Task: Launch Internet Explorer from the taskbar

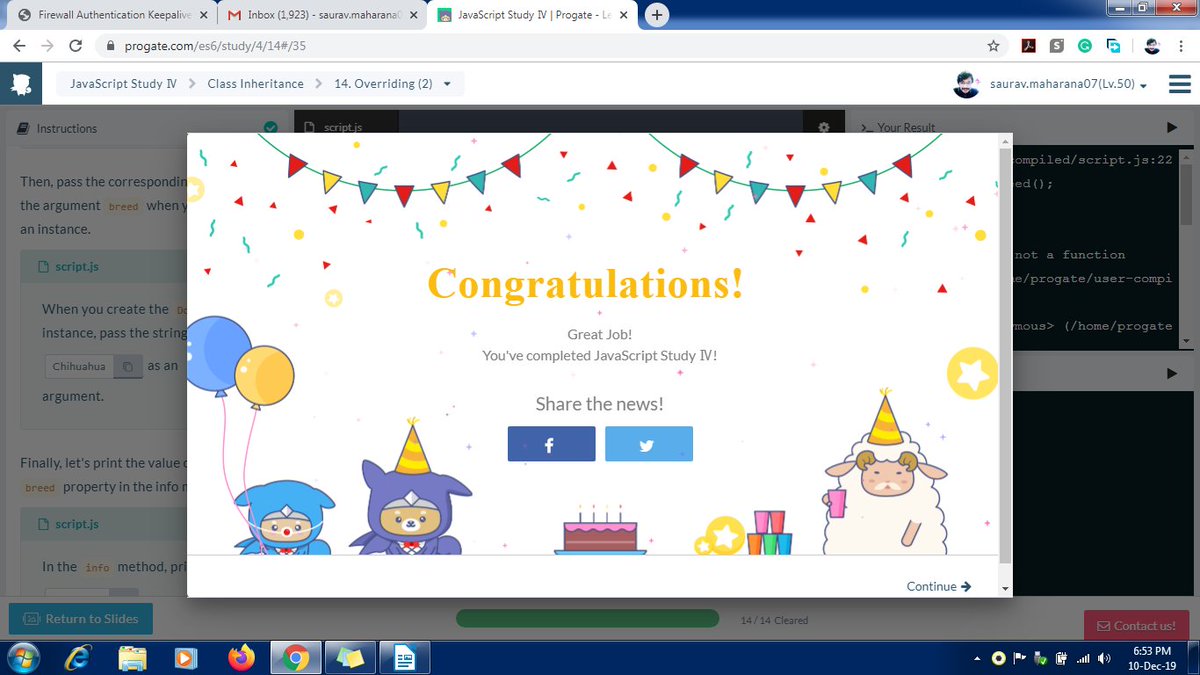Action: click(x=79, y=658)
